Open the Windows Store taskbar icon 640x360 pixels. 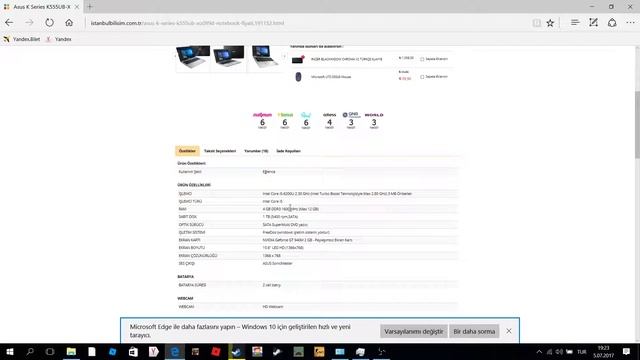click(x=133, y=352)
